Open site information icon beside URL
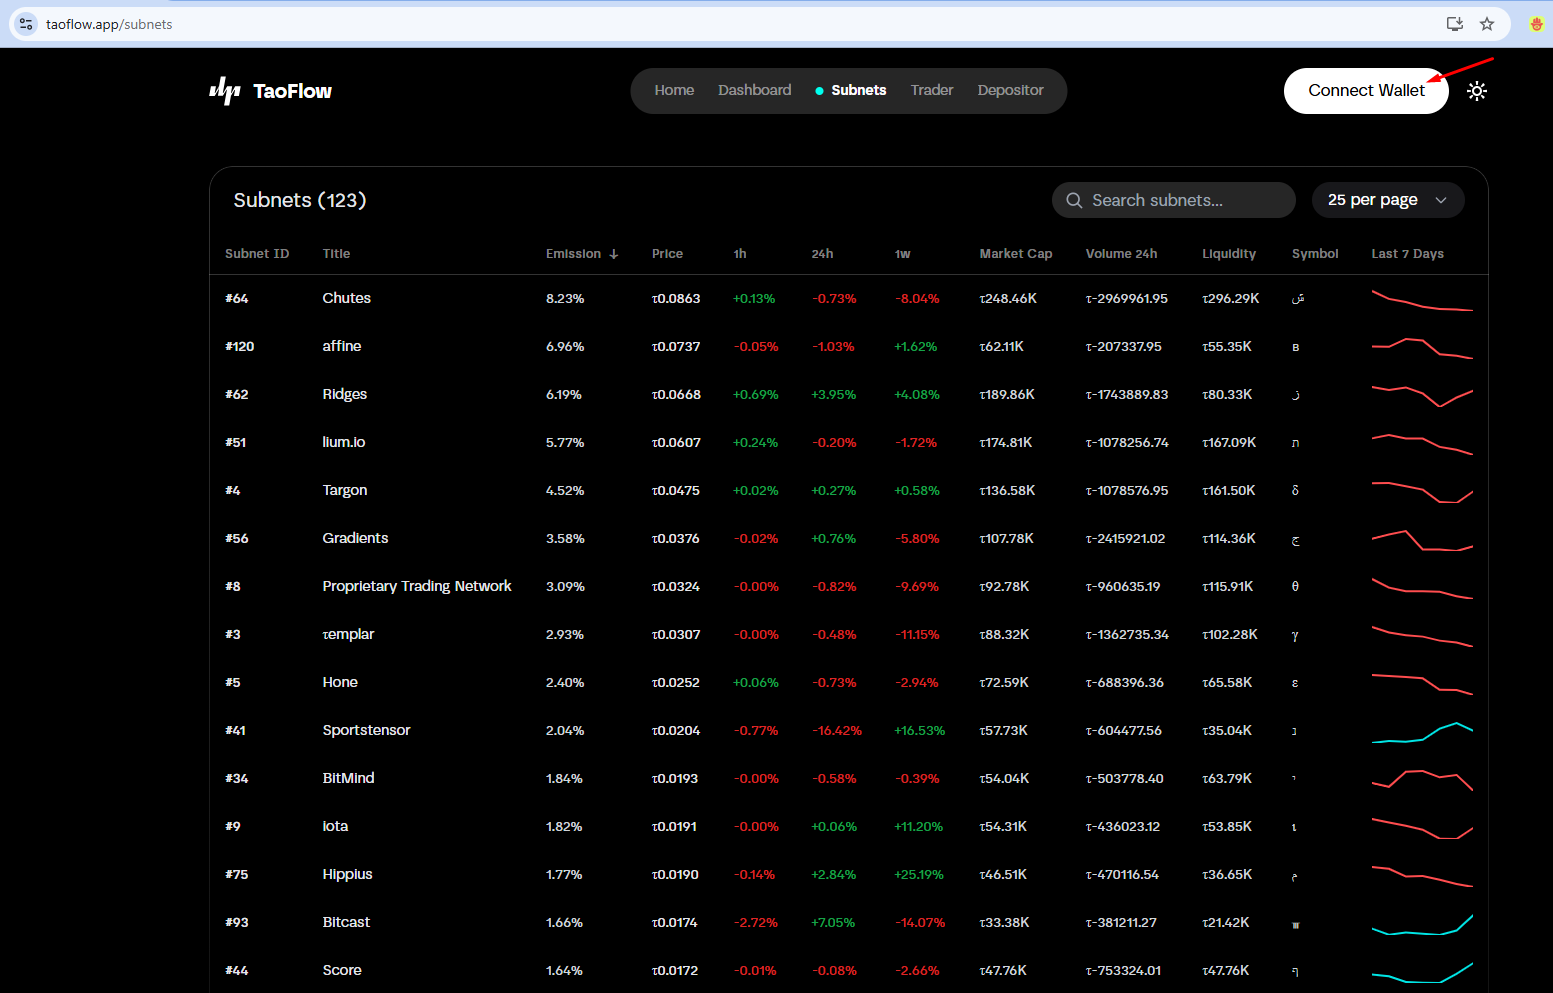Viewport: 1553px width, 993px height. pyautogui.click(x=27, y=24)
